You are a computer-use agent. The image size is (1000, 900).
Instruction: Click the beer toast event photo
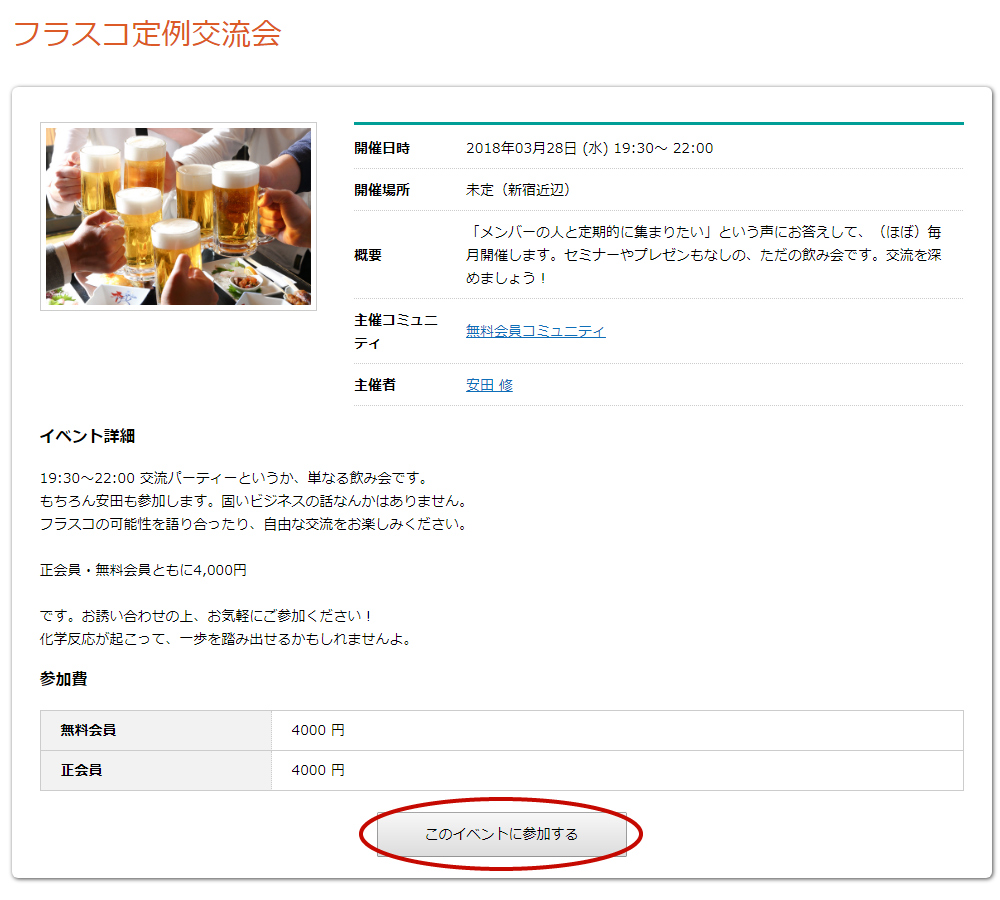point(179,216)
